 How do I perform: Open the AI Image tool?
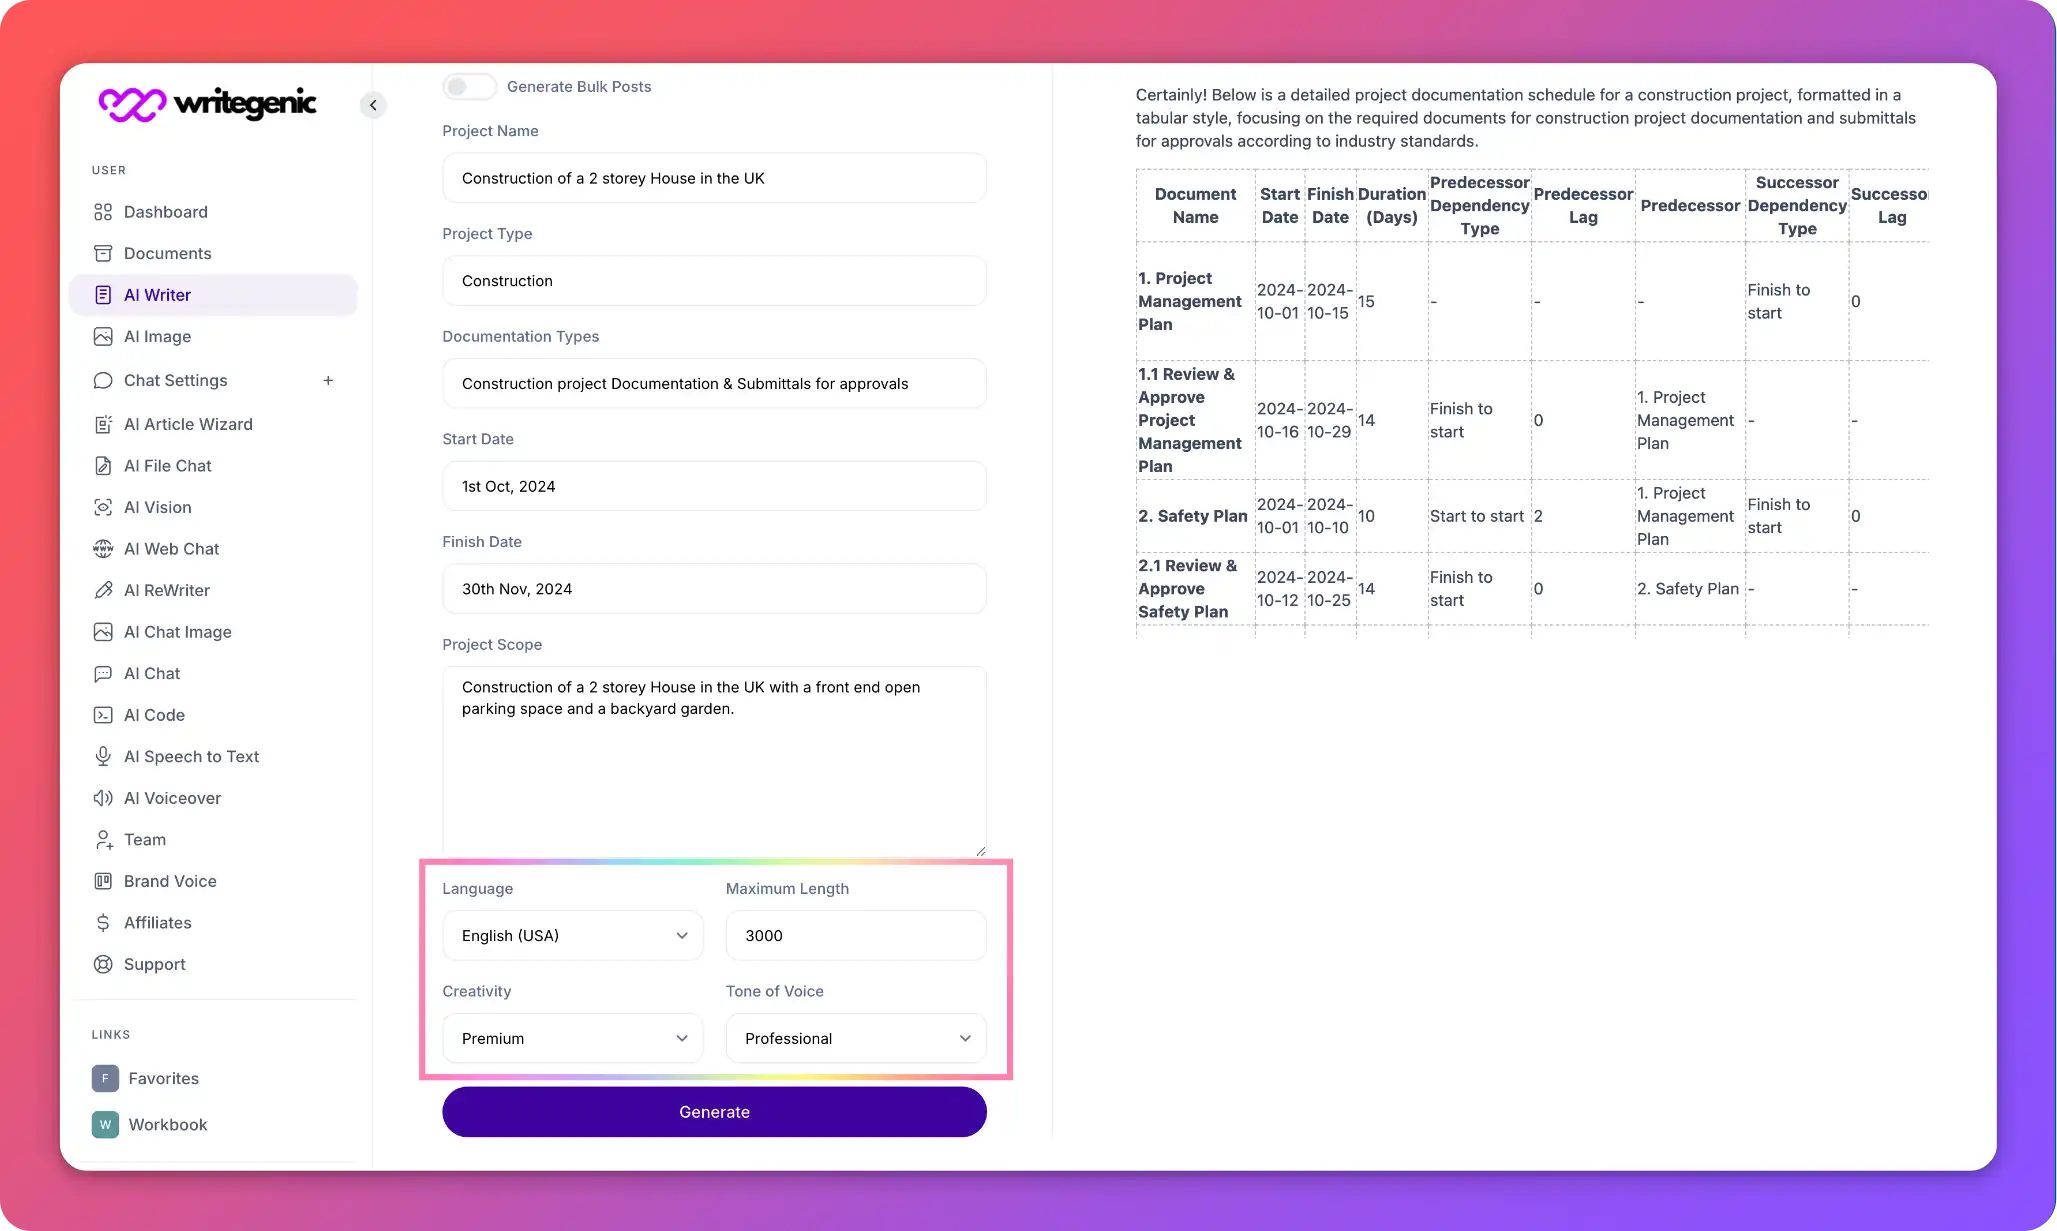point(157,336)
